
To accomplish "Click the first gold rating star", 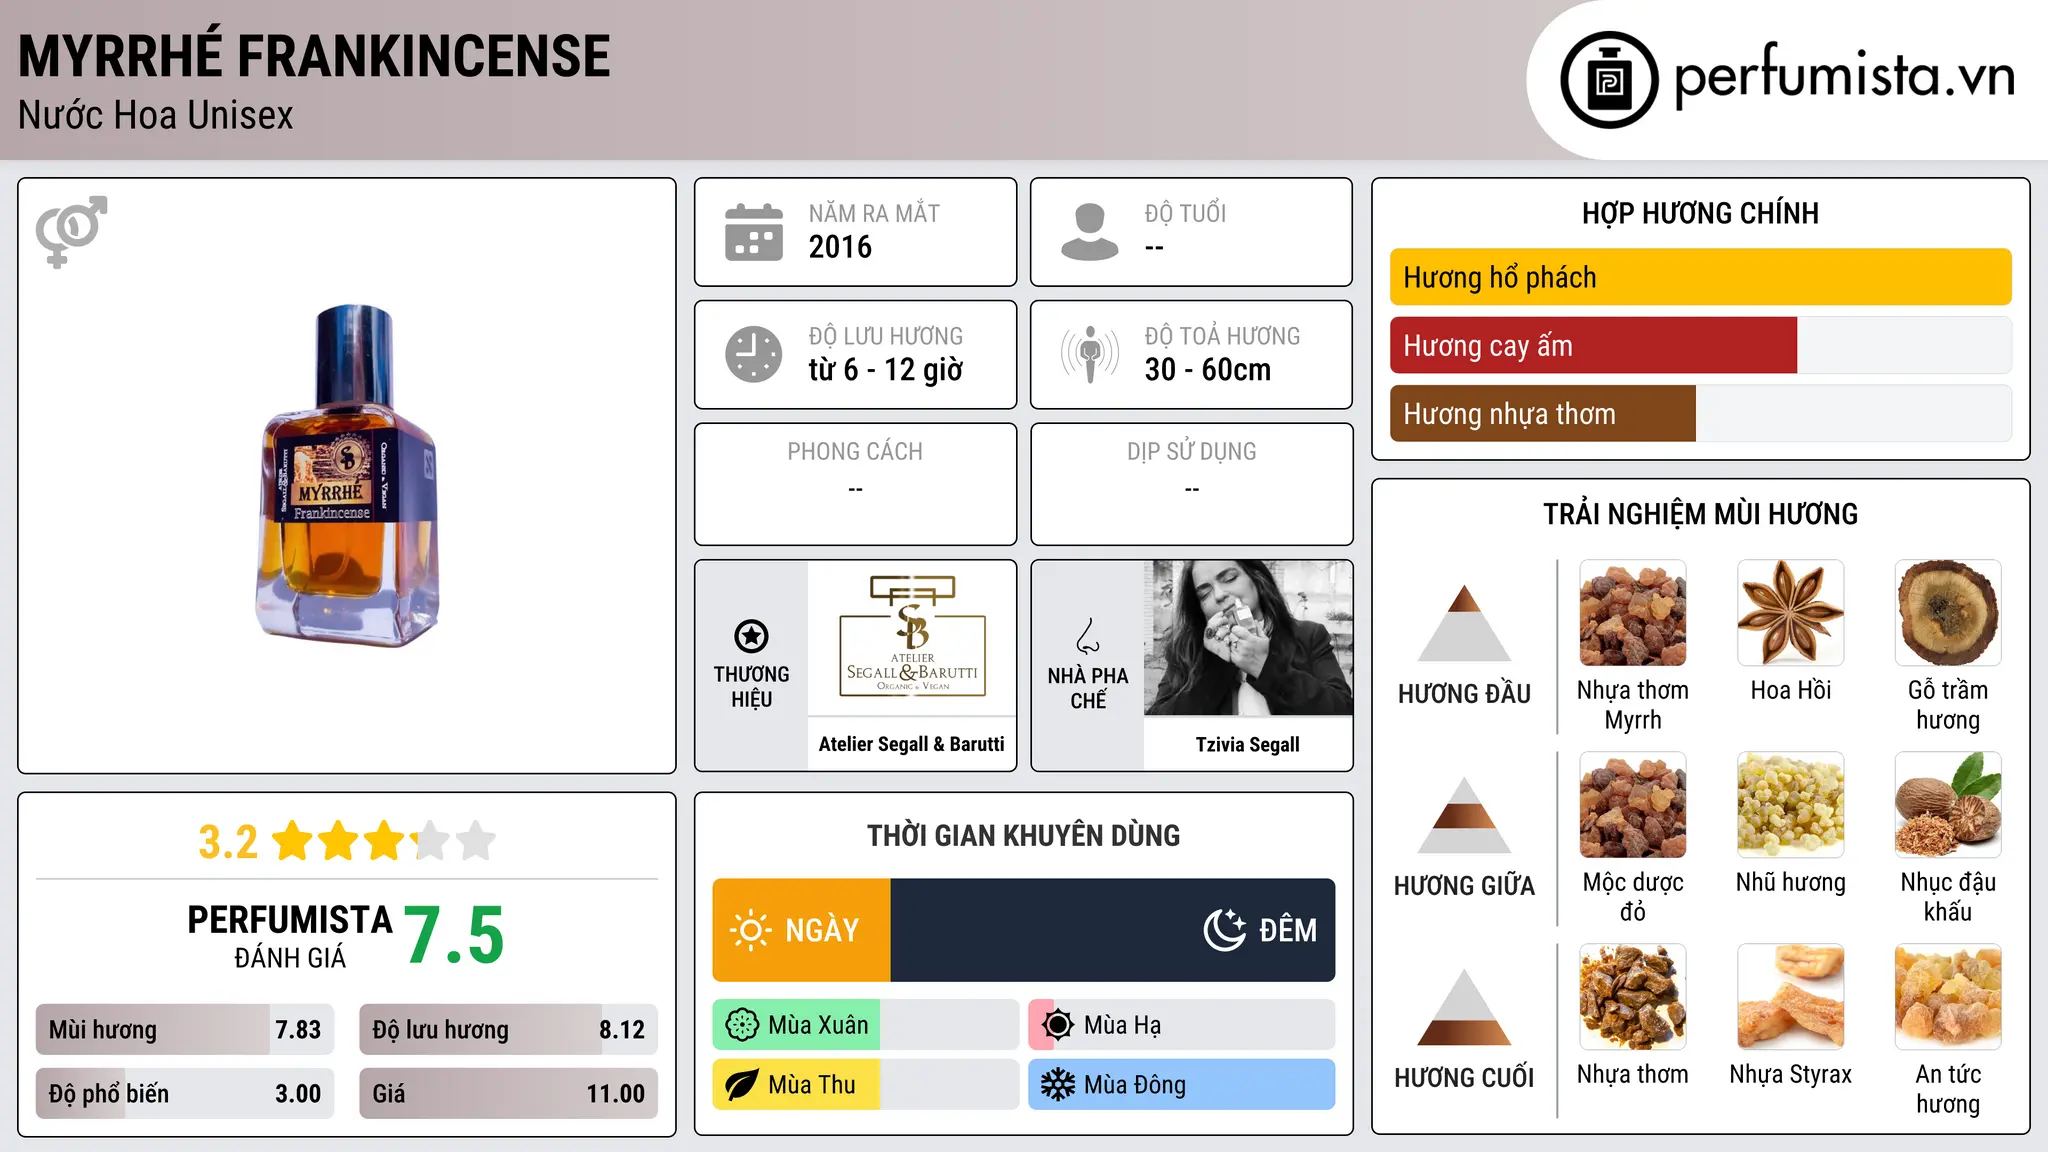I will coord(293,841).
